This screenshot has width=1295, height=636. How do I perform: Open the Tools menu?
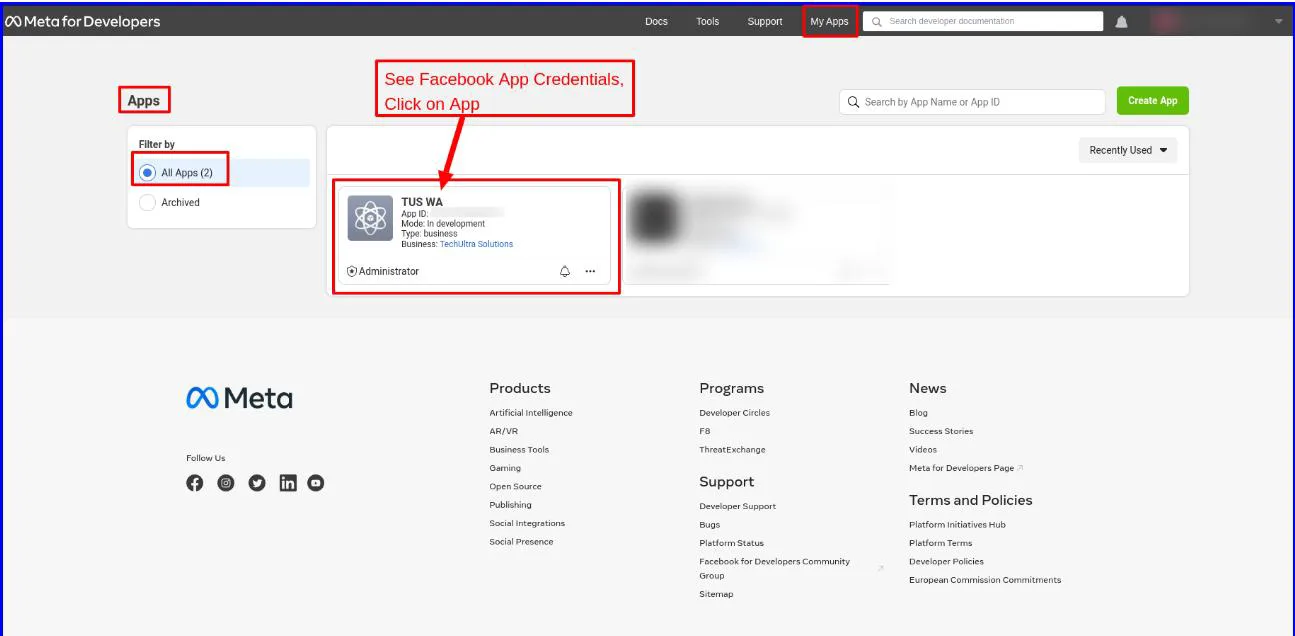click(x=708, y=21)
